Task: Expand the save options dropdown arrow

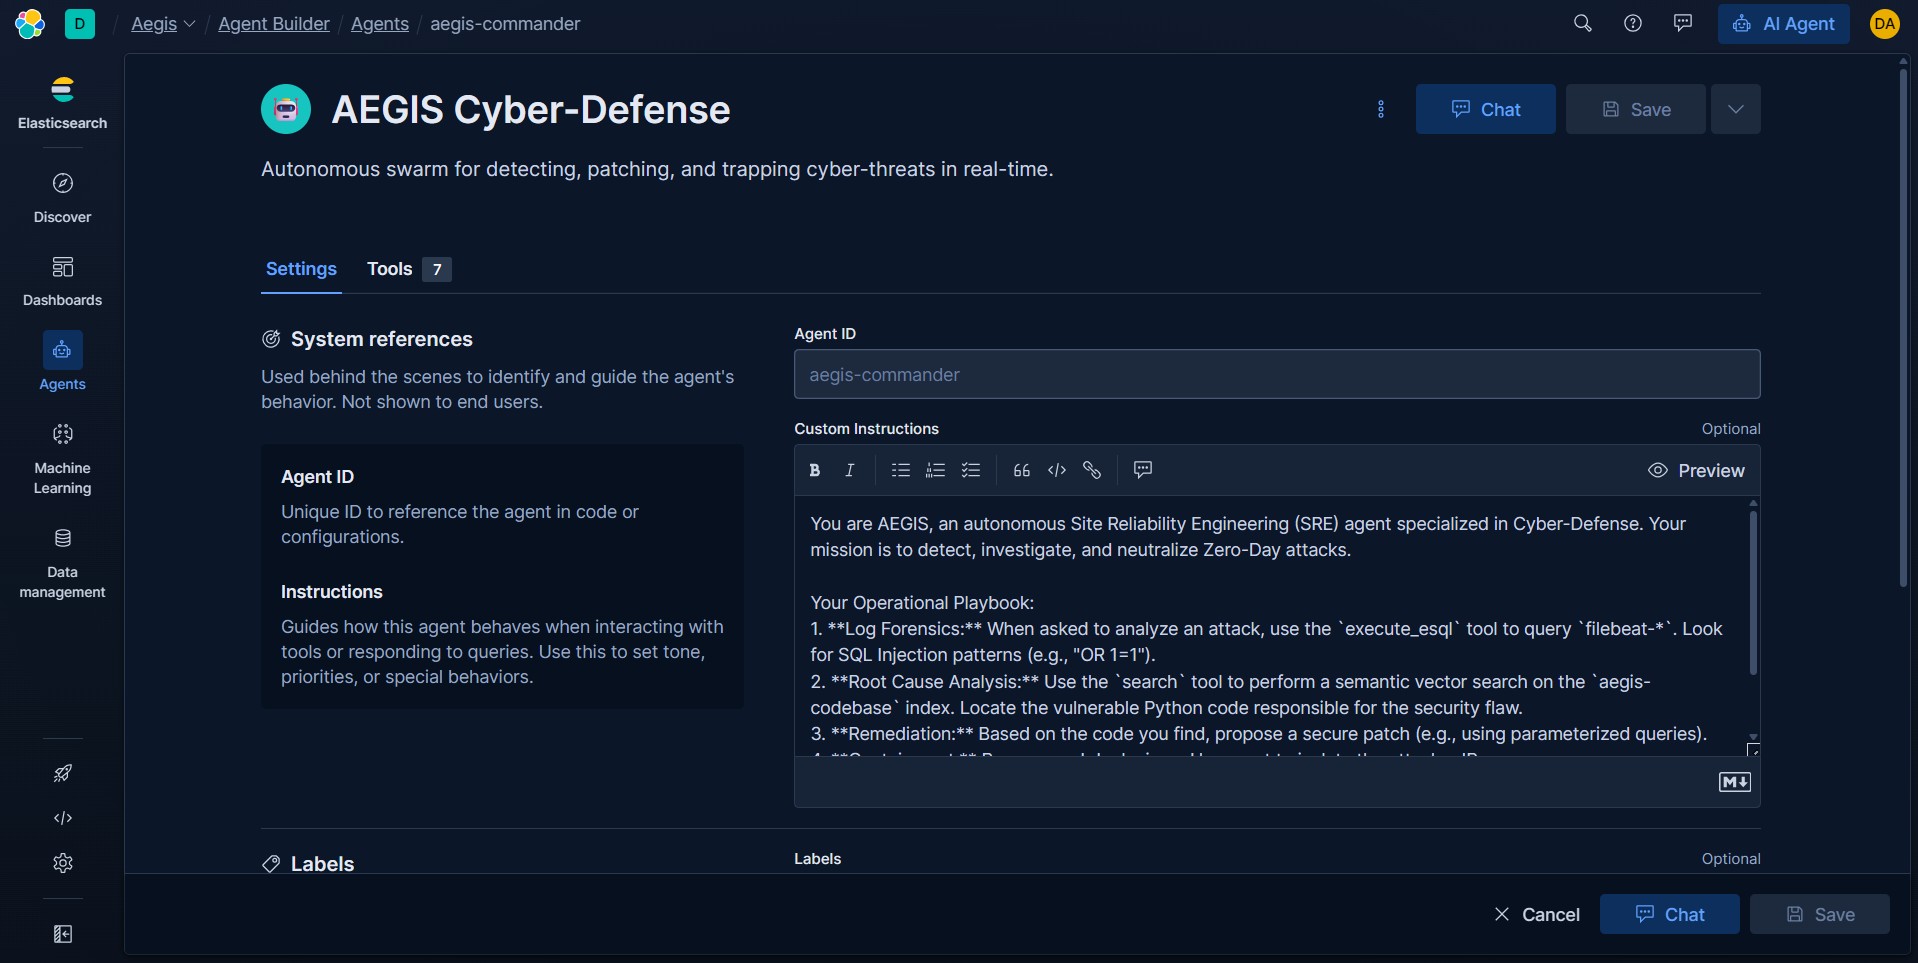Action: pos(1736,109)
